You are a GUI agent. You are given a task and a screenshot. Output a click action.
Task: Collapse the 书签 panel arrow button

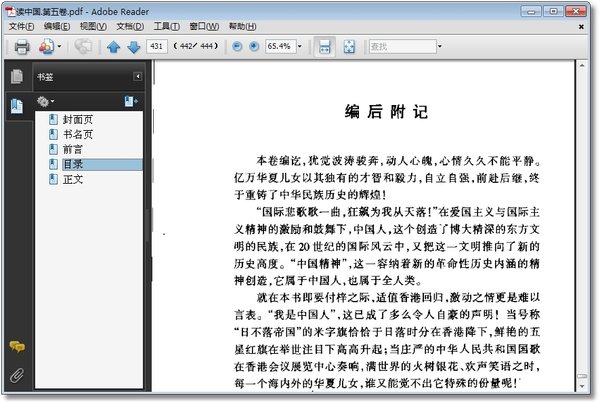[x=137, y=77]
